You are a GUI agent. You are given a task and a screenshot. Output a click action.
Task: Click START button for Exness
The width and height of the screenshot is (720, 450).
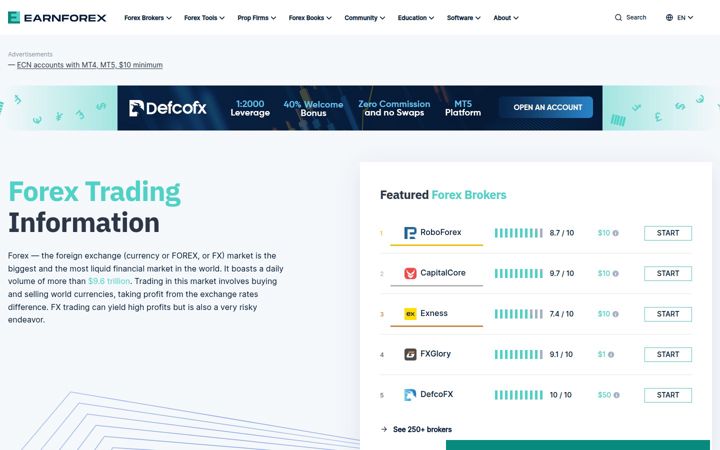(668, 314)
